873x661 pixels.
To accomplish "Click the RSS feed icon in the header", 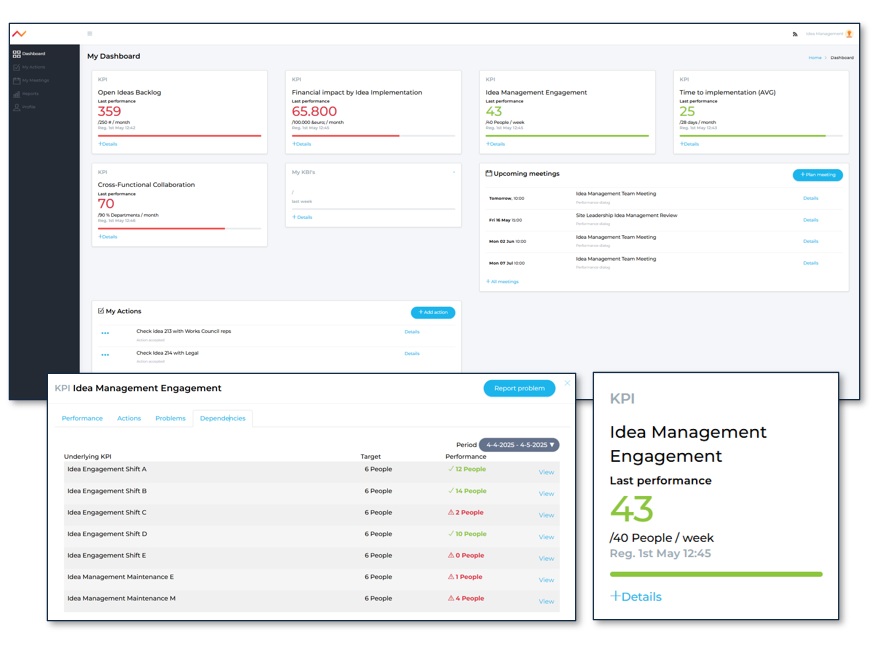I will coord(795,34).
